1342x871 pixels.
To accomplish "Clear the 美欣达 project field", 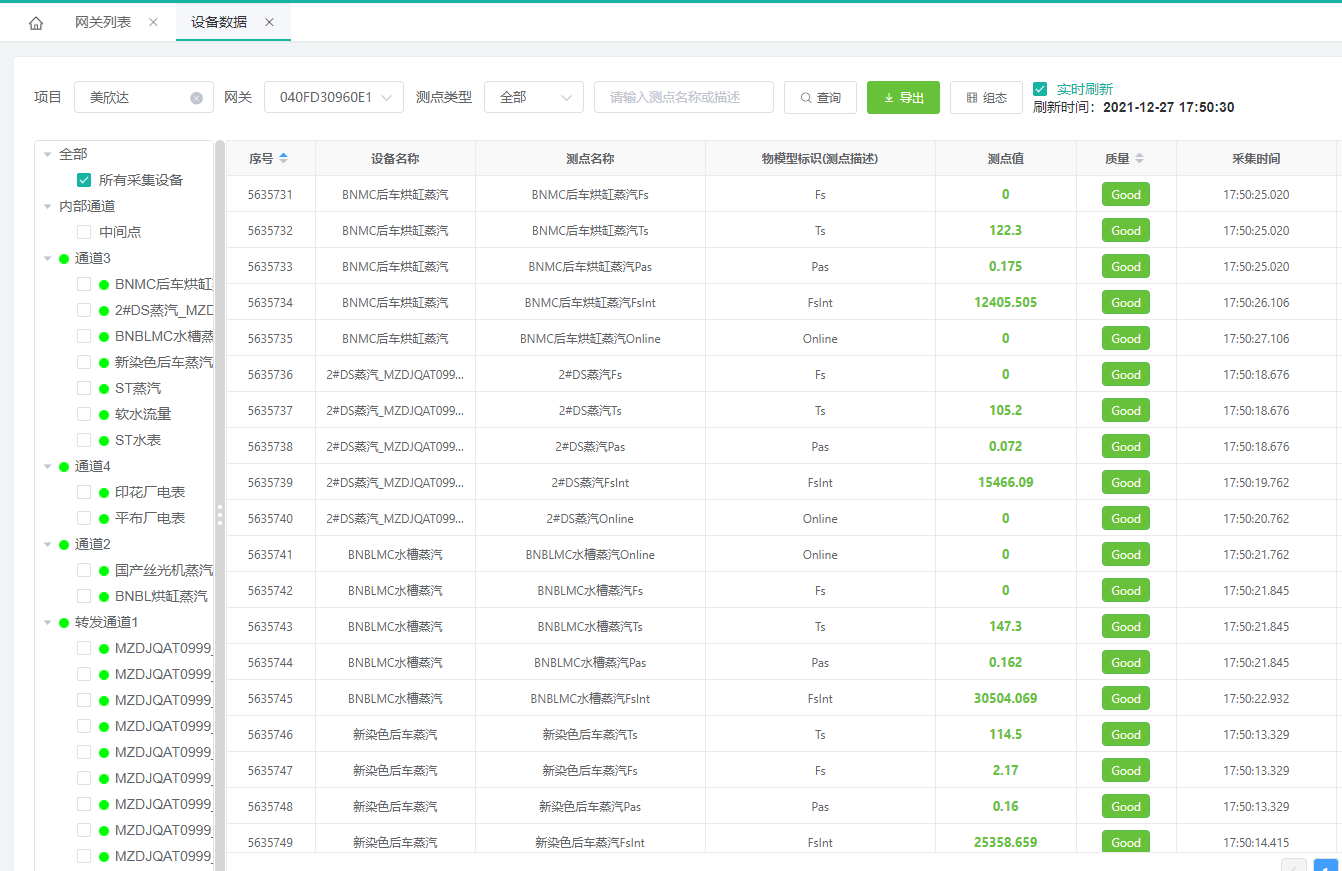I will point(196,98).
